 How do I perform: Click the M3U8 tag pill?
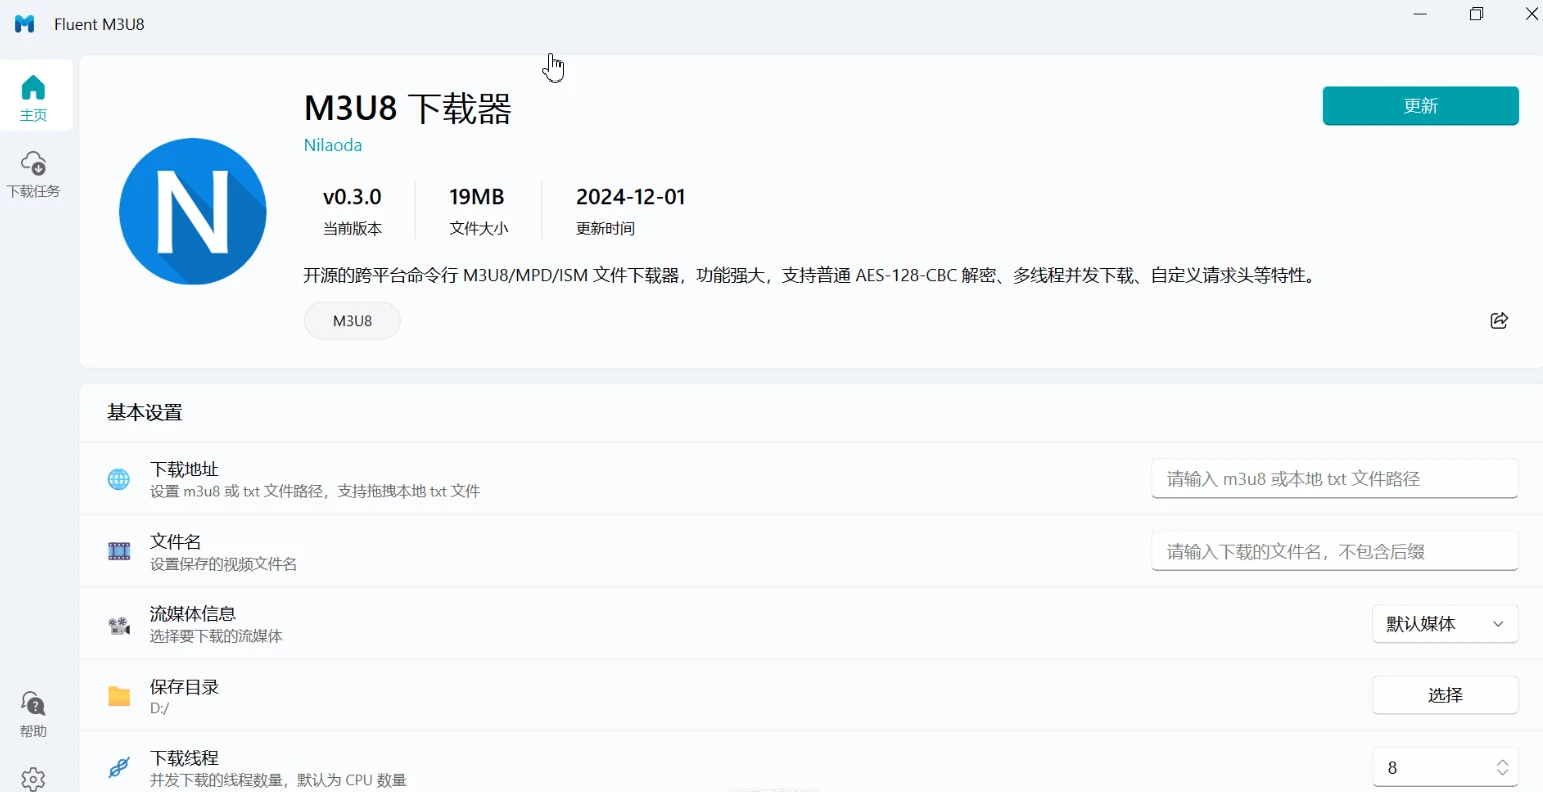[x=352, y=321]
